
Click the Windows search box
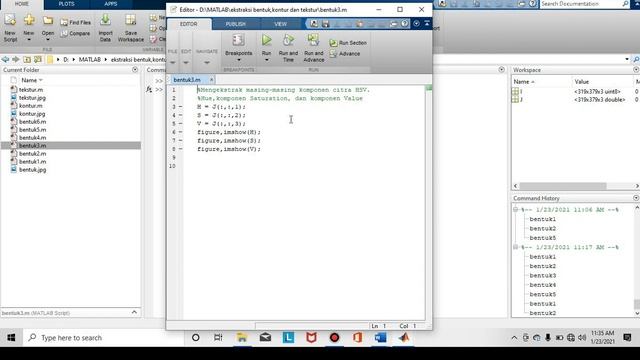coord(103,338)
